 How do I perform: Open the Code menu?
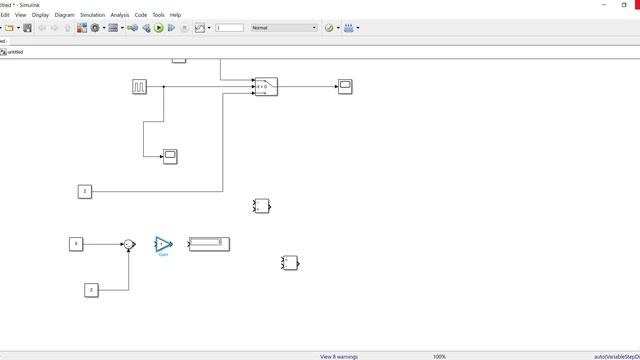[x=141, y=15]
